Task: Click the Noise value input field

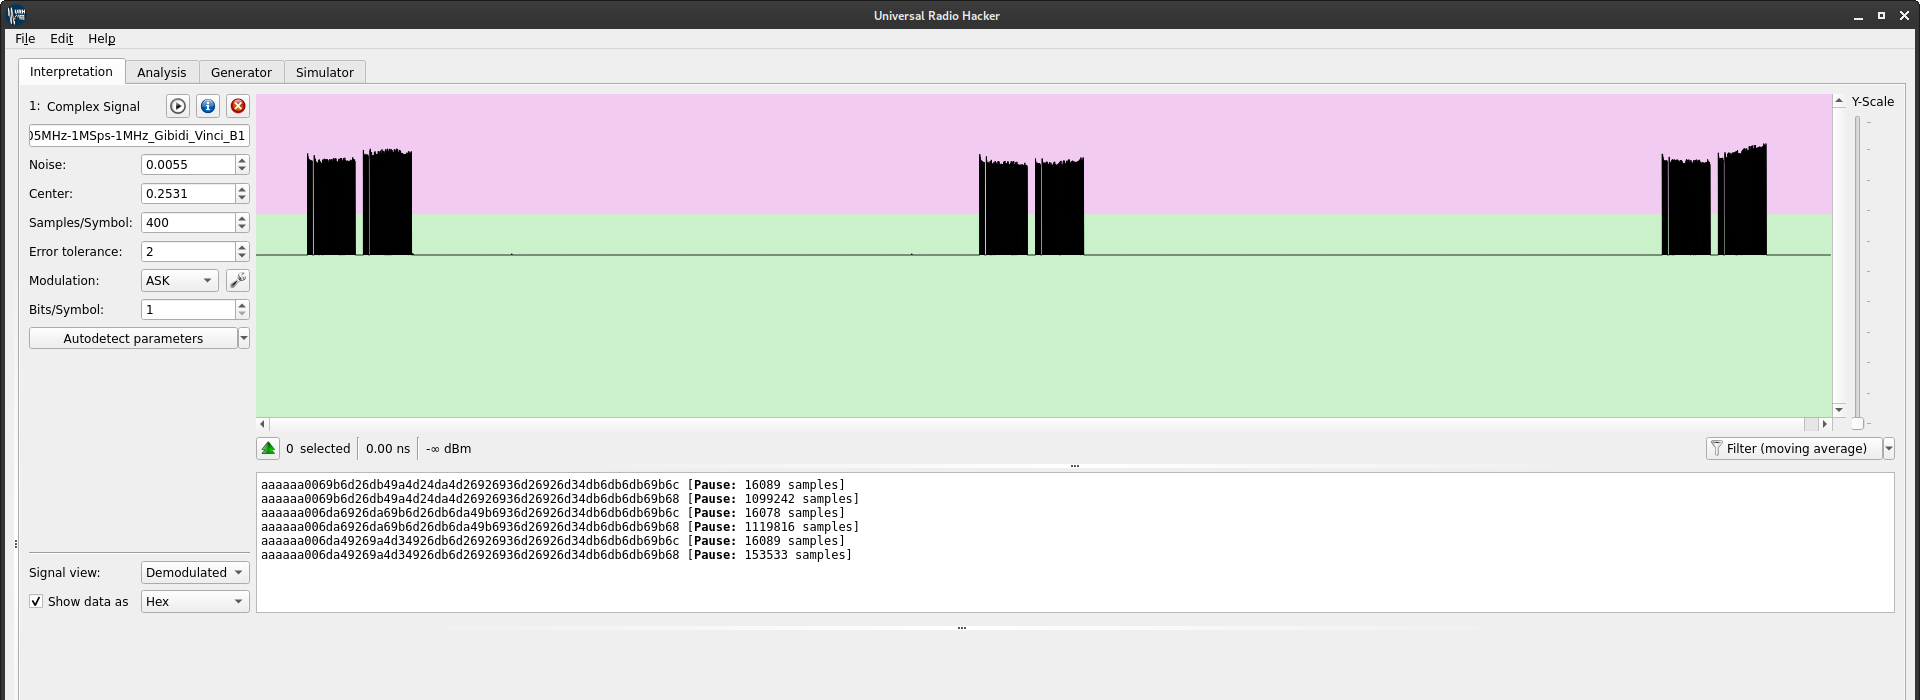Action: click(x=188, y=165)
